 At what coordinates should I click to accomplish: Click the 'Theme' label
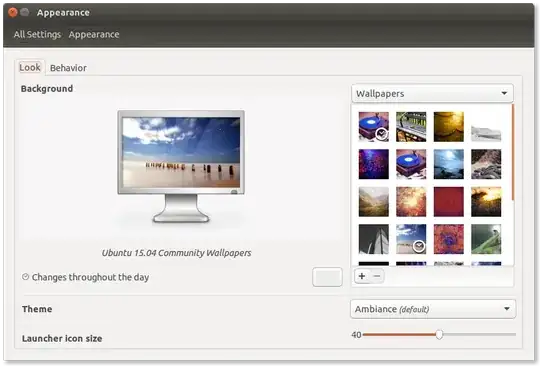(37, 309)
